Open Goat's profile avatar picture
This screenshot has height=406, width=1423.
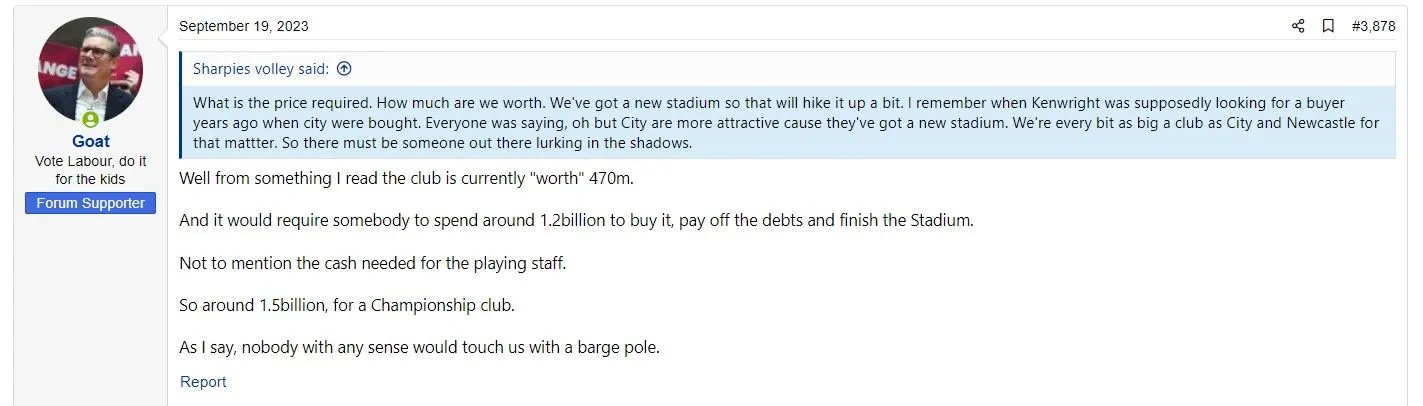(x=90, y=69)
